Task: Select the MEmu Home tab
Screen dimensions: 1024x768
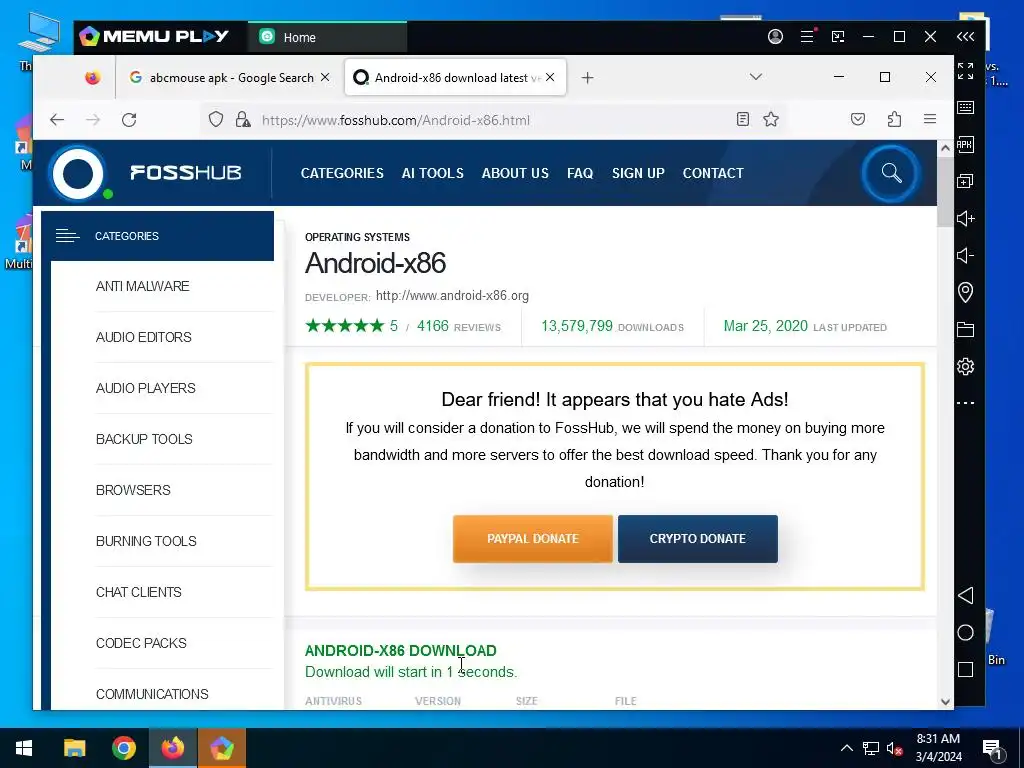Action: click(327, 37)
